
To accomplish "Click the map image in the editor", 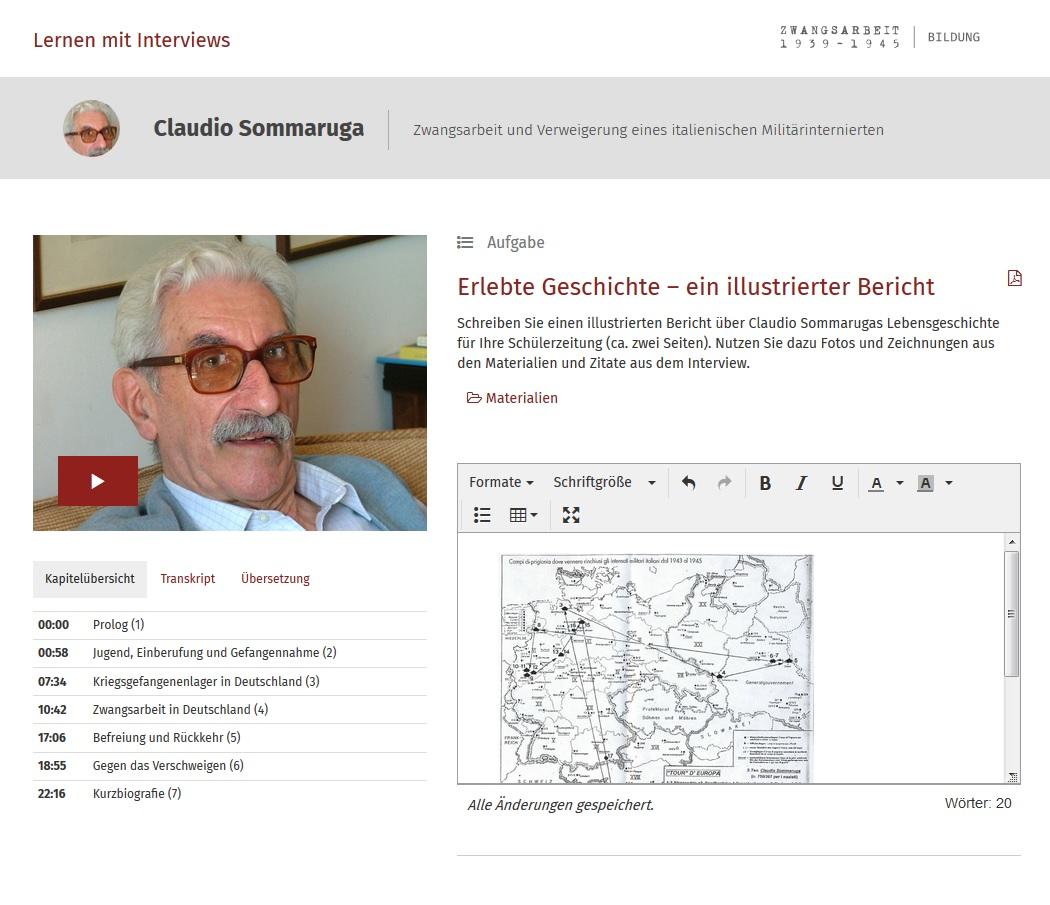I will [x=657, y=669].
